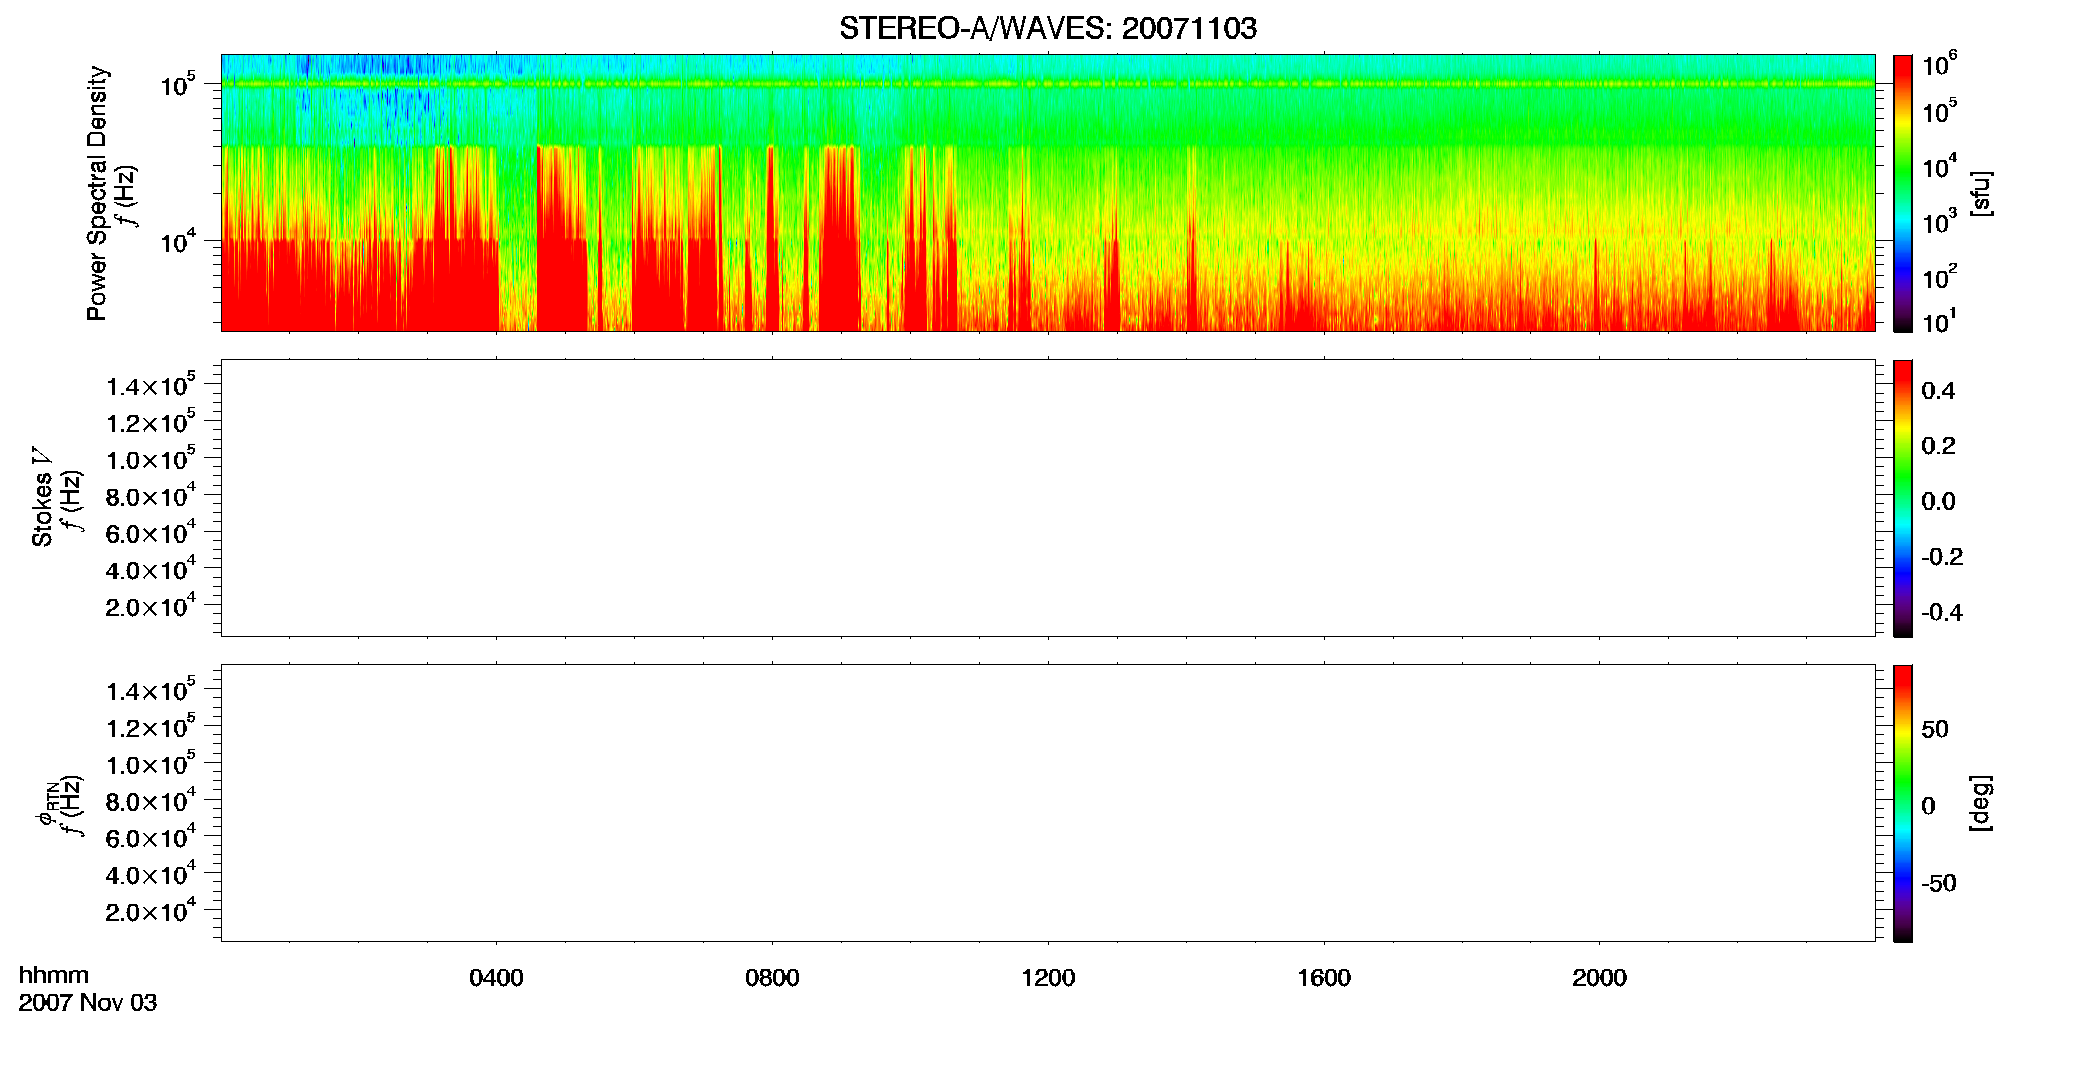This screenshot has height=1080, width=2096.
Task: Click the -50 tick on degree color bar
Action: [1938, 884]
